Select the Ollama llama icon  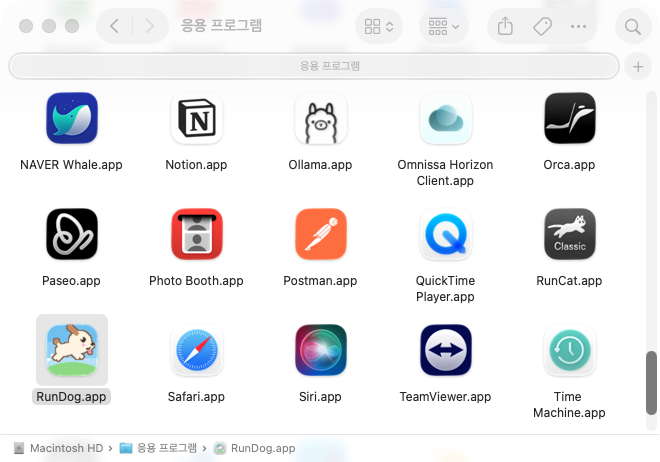click(321, 118)
